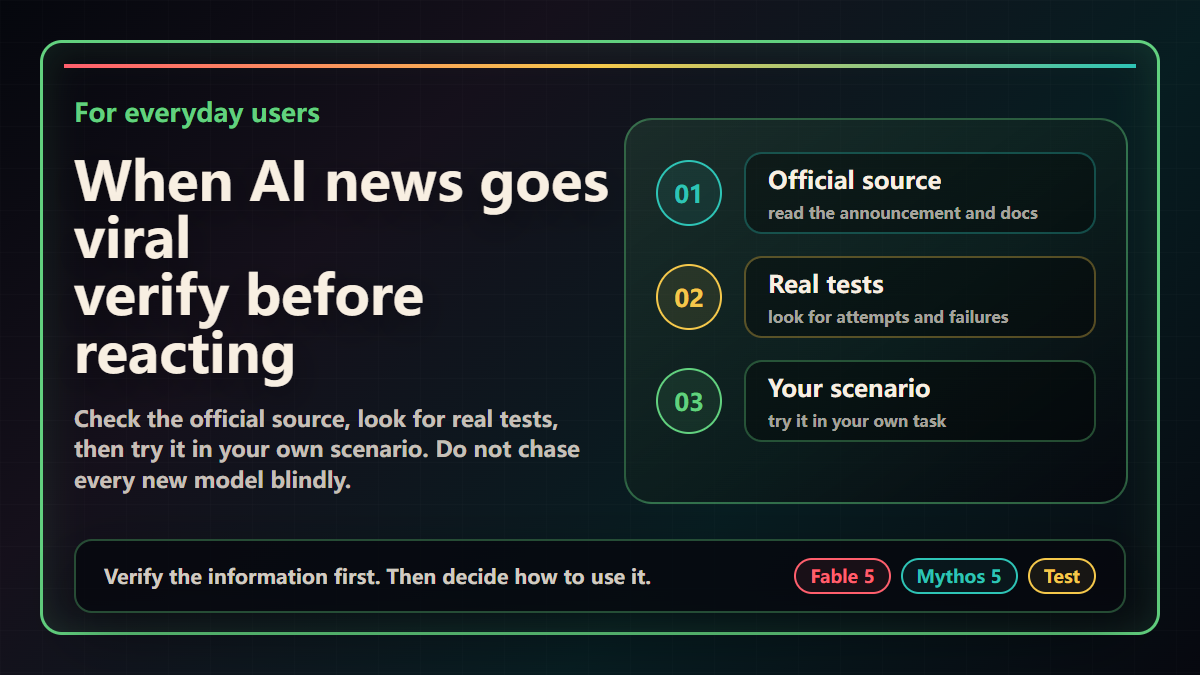The width and height of the screenshot is (1200, 675).
Task: Click the 'For everyday users' label
Action: point(197,112)
